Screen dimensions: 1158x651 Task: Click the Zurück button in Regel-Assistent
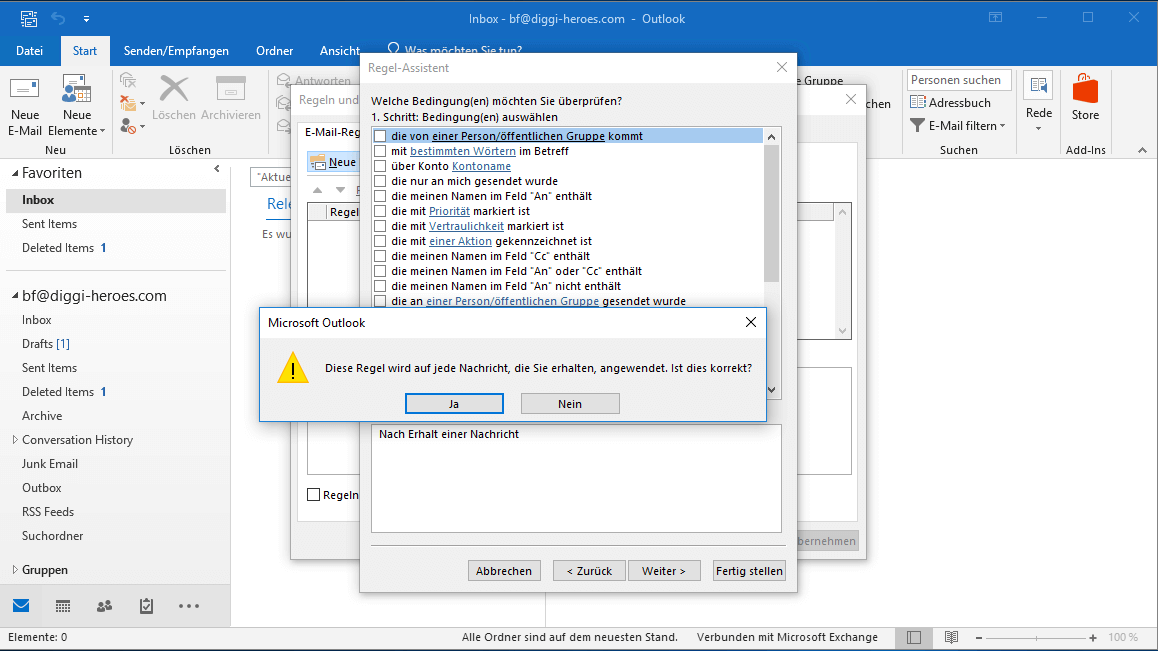(x=589, y=571)
